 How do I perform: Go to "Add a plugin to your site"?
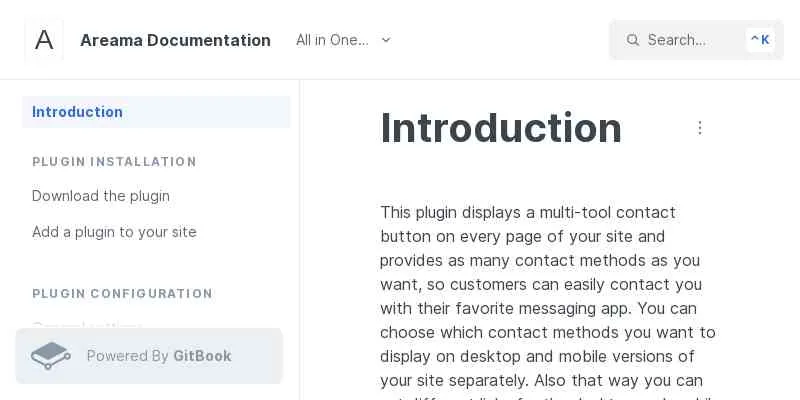click(114, 232)
